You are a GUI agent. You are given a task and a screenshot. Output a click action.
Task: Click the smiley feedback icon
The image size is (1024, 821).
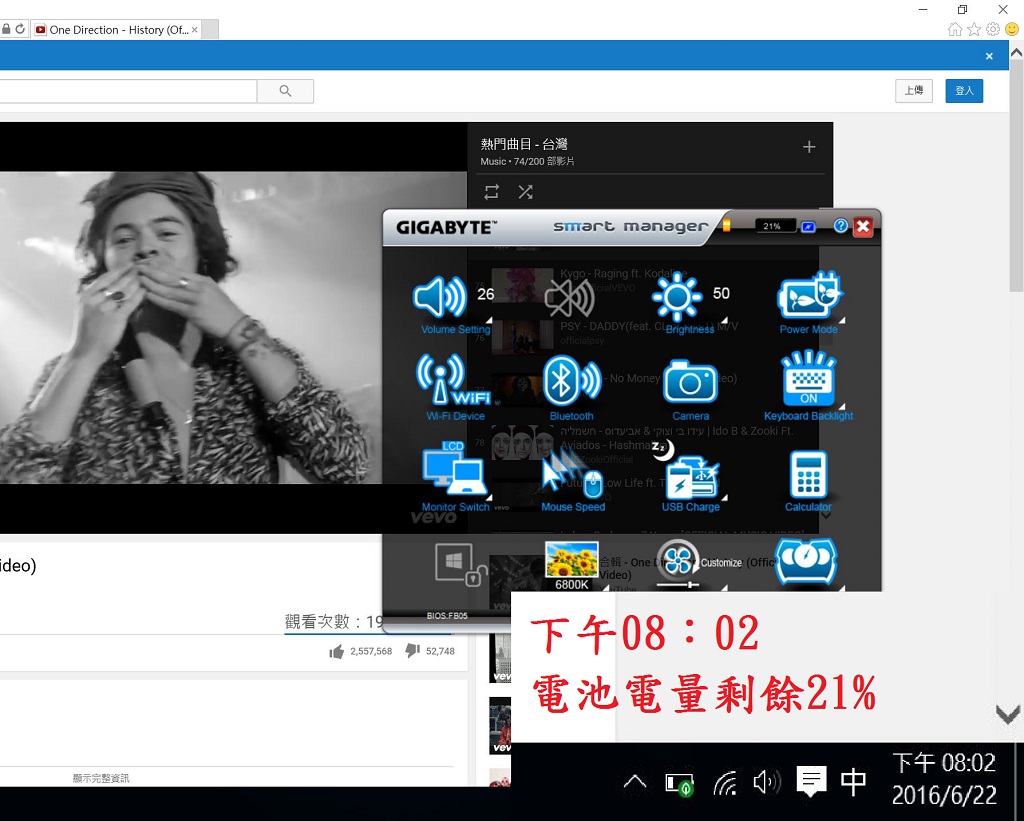click(x=1012, y=29)
